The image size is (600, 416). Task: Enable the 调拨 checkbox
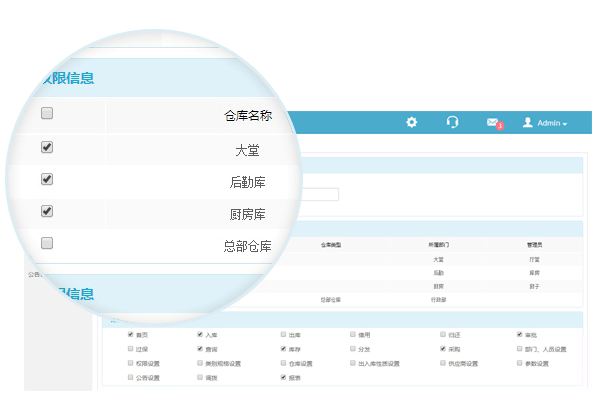pos(200,377)
